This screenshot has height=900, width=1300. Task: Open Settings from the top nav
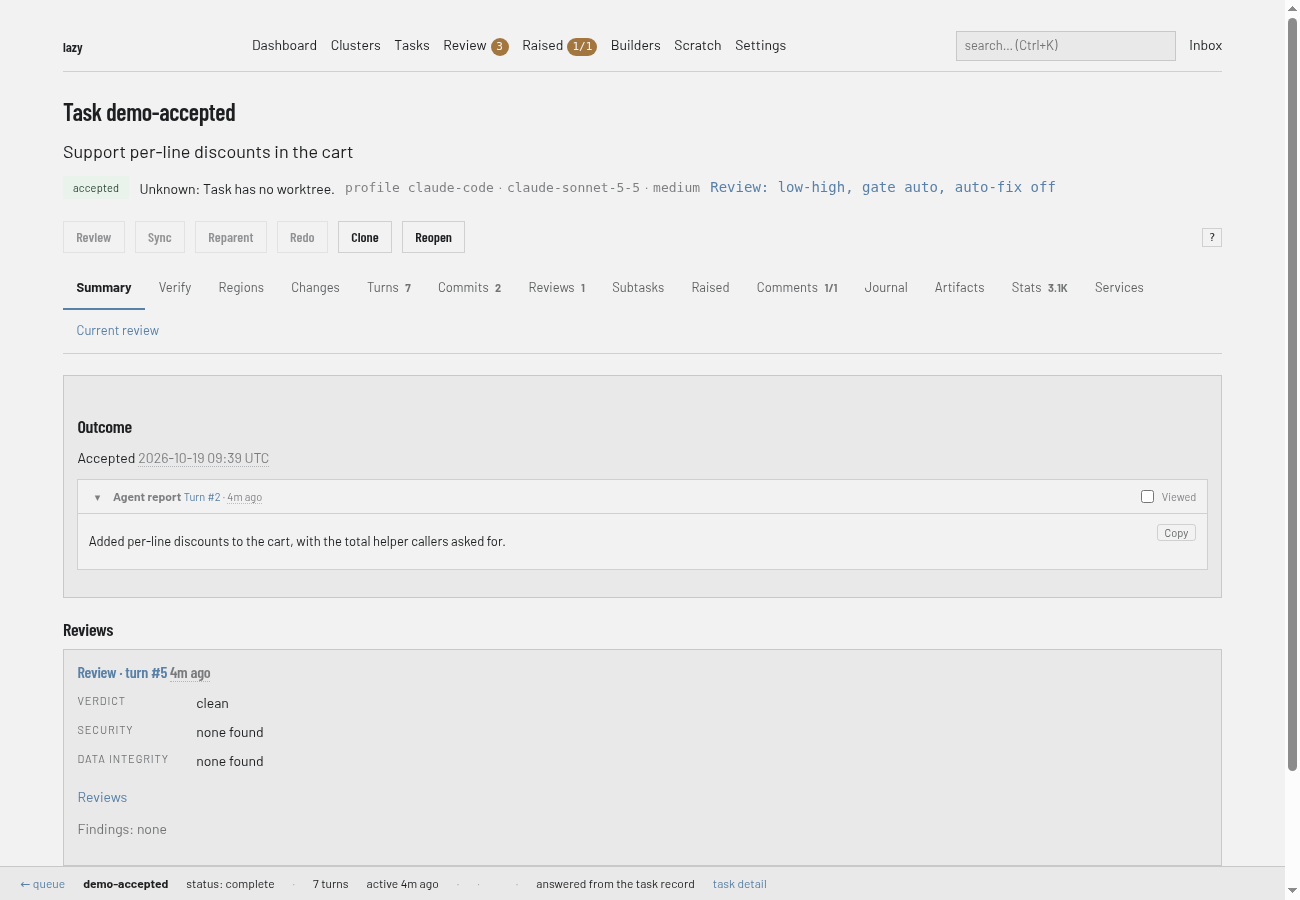[760, 45]
